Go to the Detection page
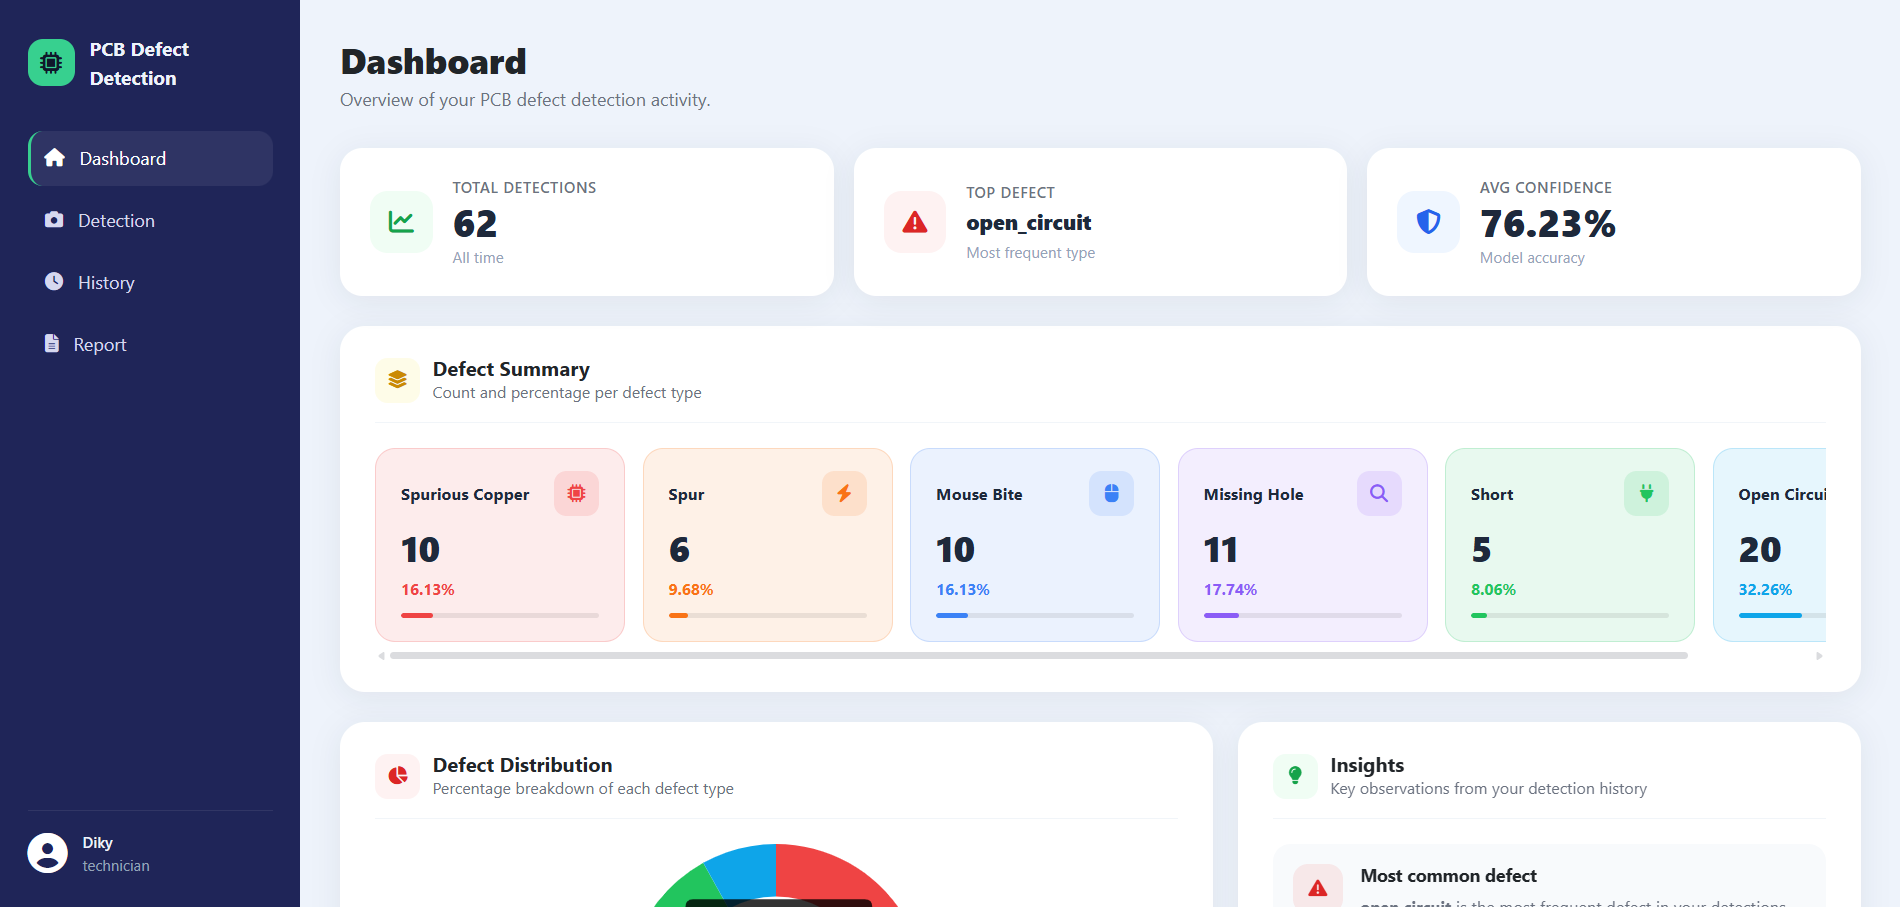The height and width of the screenshot is (907, 1900). pos(151,220)
